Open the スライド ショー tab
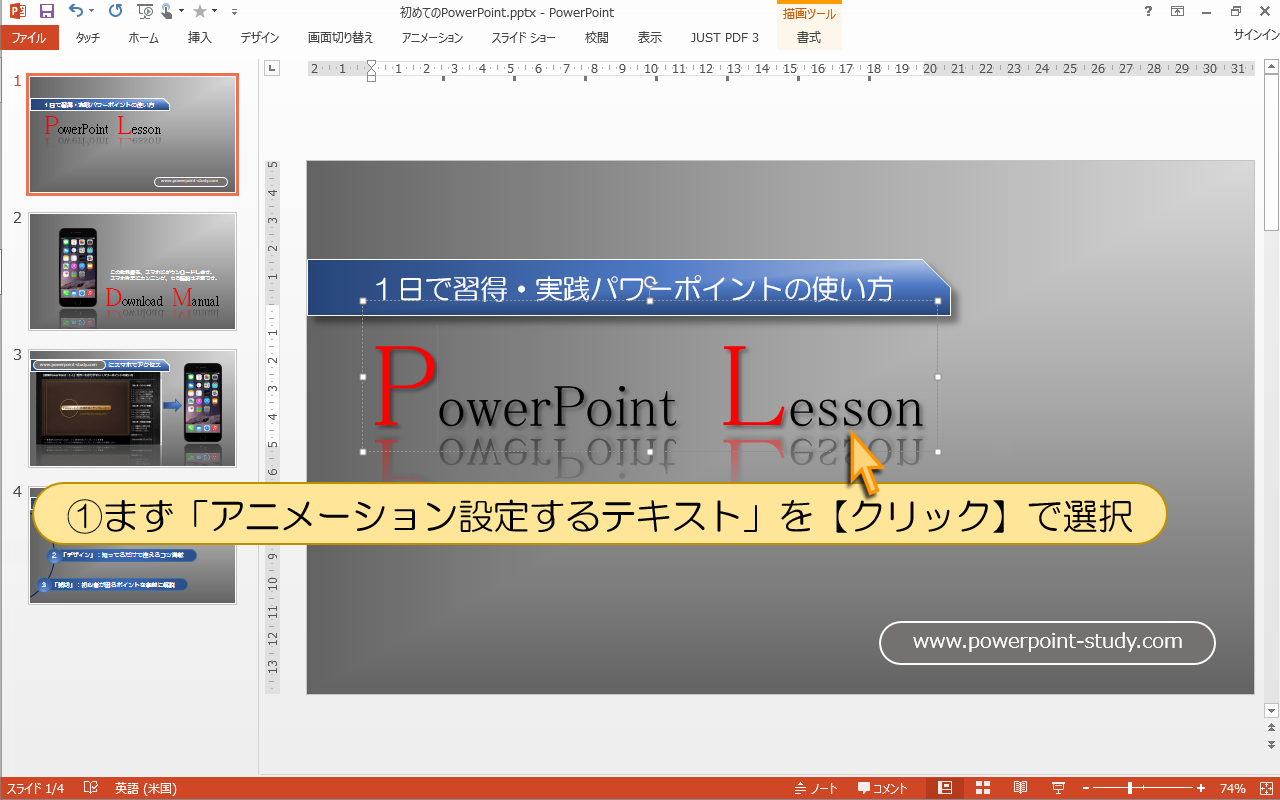This screenshot has height=800, width=1280. pos(524,38)
